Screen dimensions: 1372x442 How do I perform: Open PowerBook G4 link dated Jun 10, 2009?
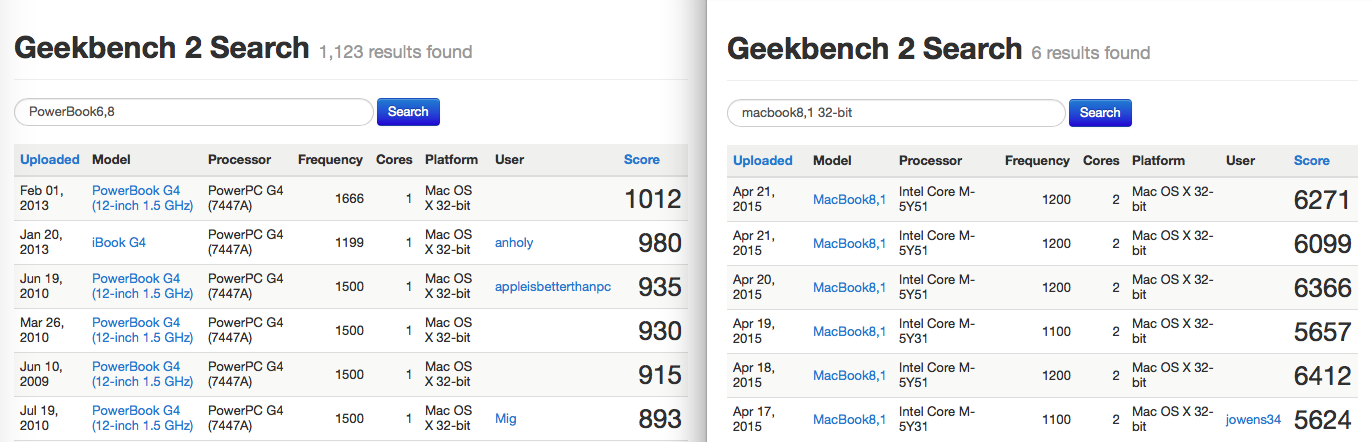tap(142, 374)
